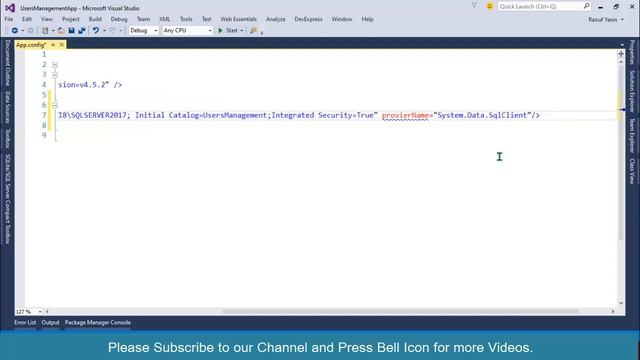Image resolution: width=640 pixels, height=360 pixels.
Task: Open the Project menu
Action: 71,19
